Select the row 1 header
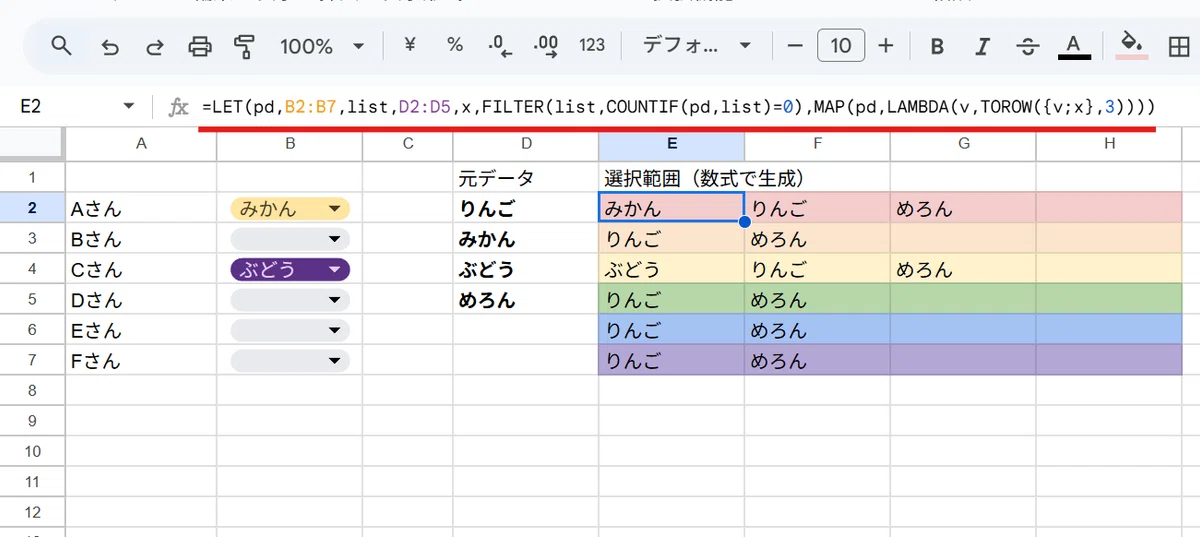The image size is (1200, 537). click(x=32, y=178)
